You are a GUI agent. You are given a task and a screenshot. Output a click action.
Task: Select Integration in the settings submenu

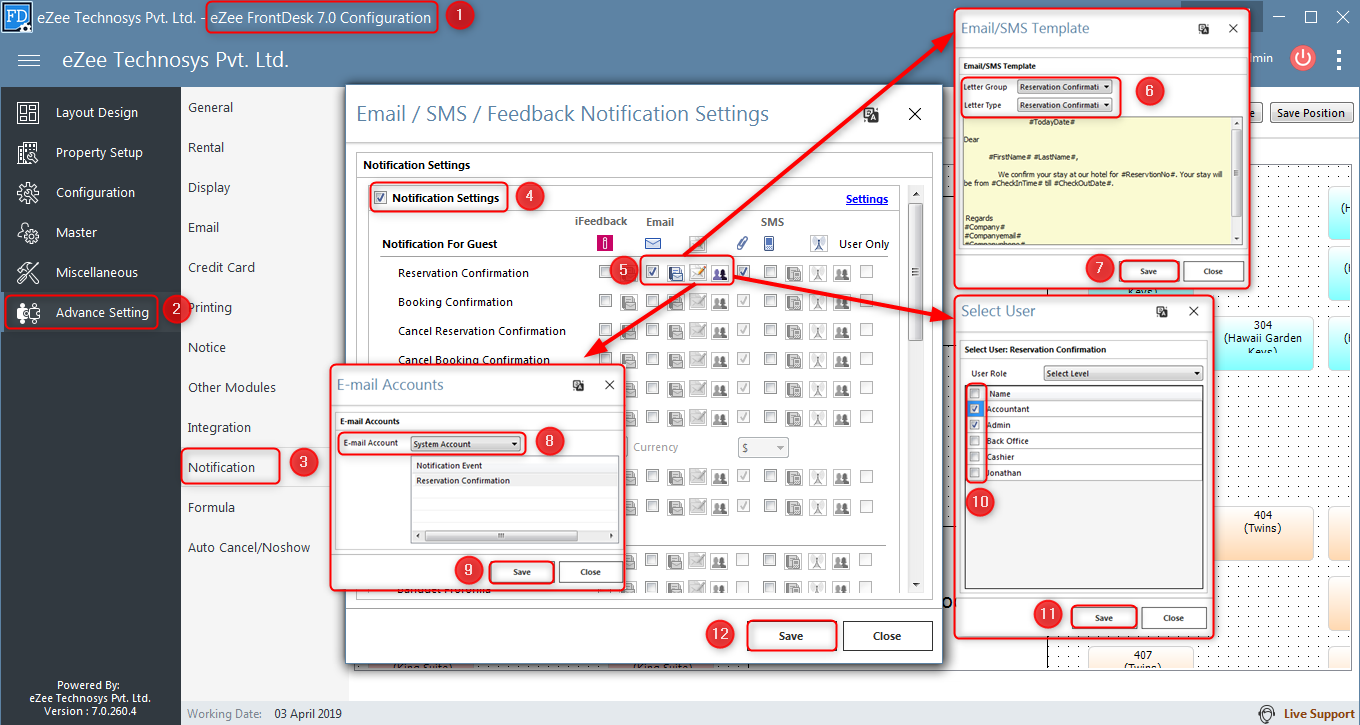click(219, 427)
